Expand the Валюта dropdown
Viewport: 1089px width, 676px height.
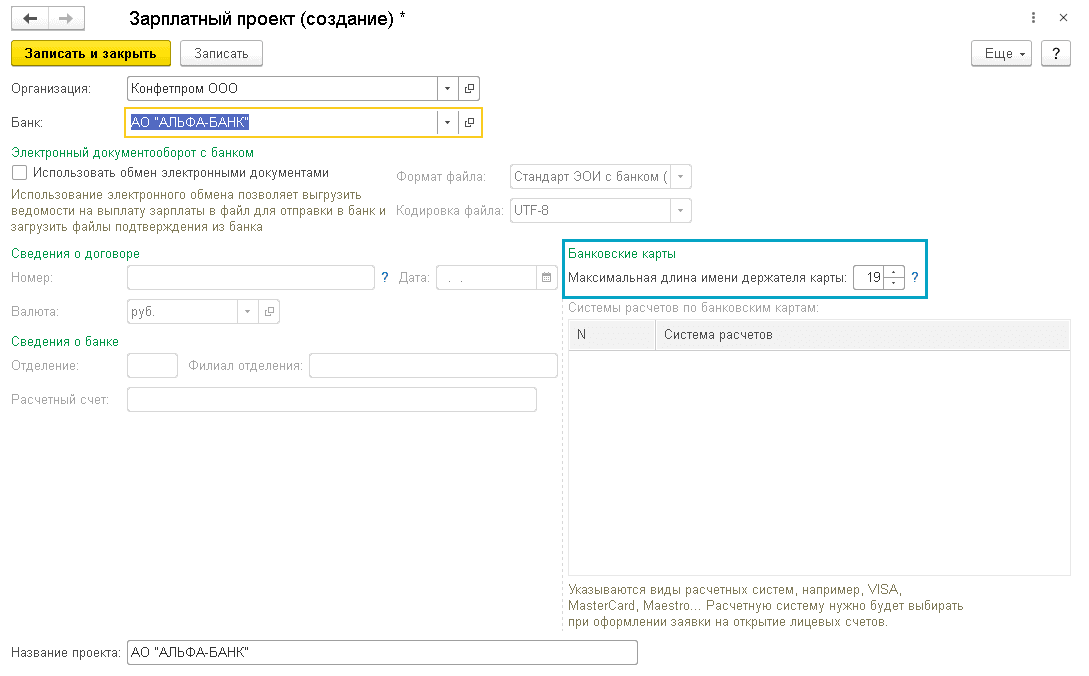(247, 312)
